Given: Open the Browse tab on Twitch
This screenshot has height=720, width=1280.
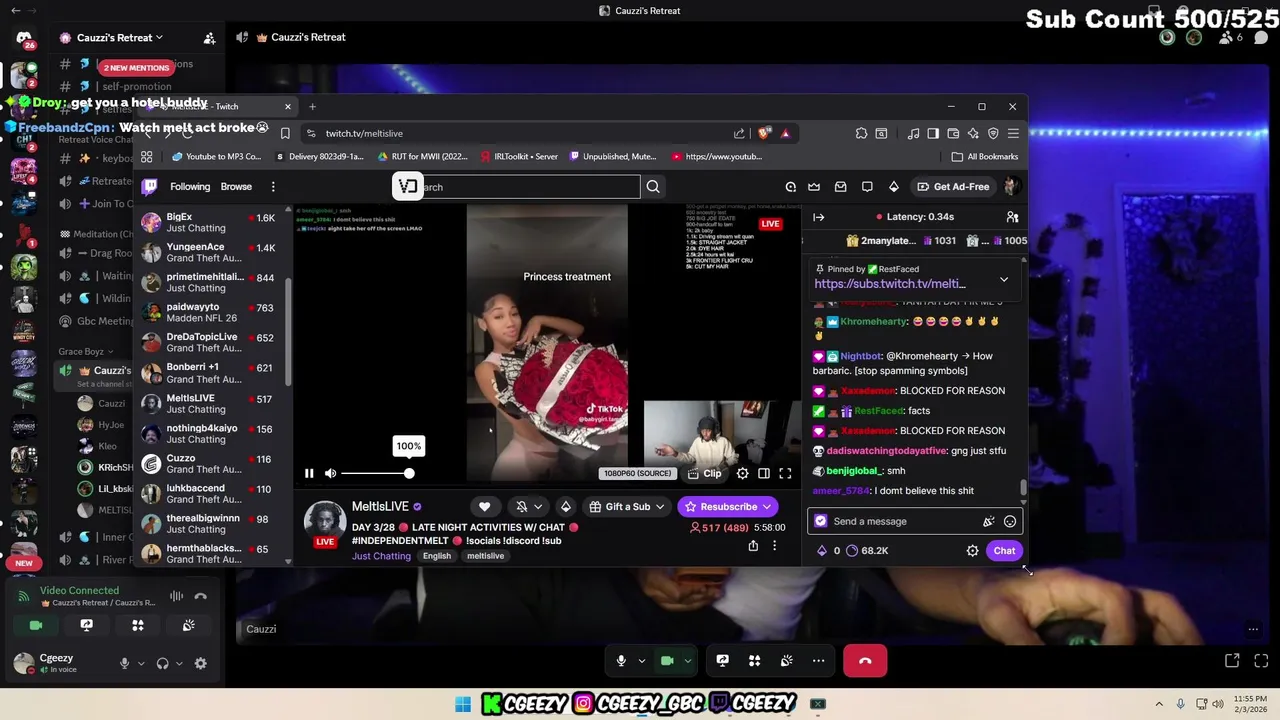Looking at the screenshot, I should (x=236, y=187).
